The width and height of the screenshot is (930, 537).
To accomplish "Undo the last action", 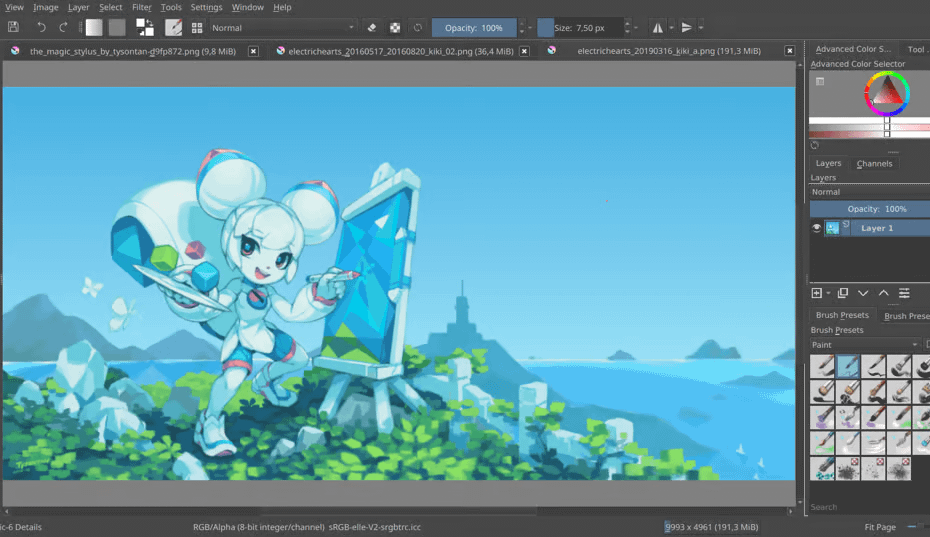I will [x=41, y=27].
